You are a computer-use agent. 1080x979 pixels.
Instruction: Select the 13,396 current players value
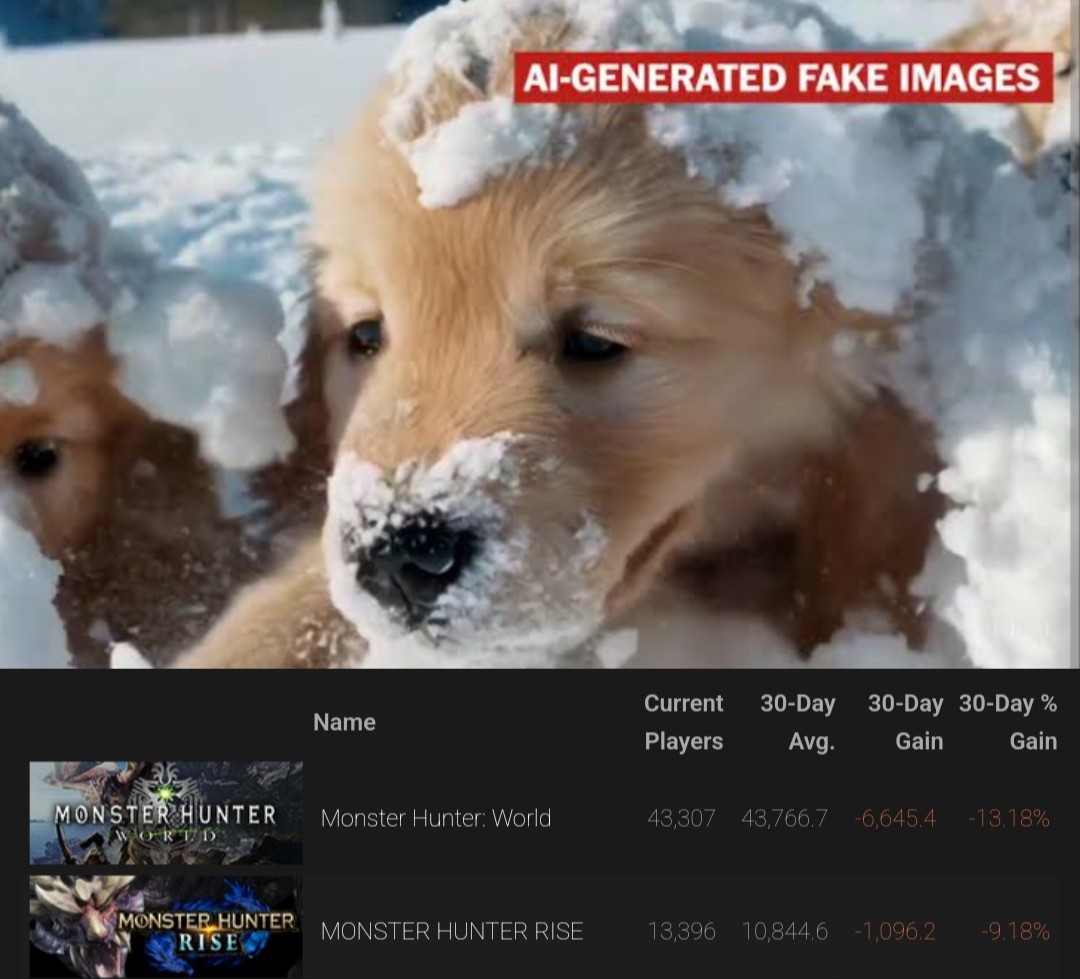[x=681, y=931]
